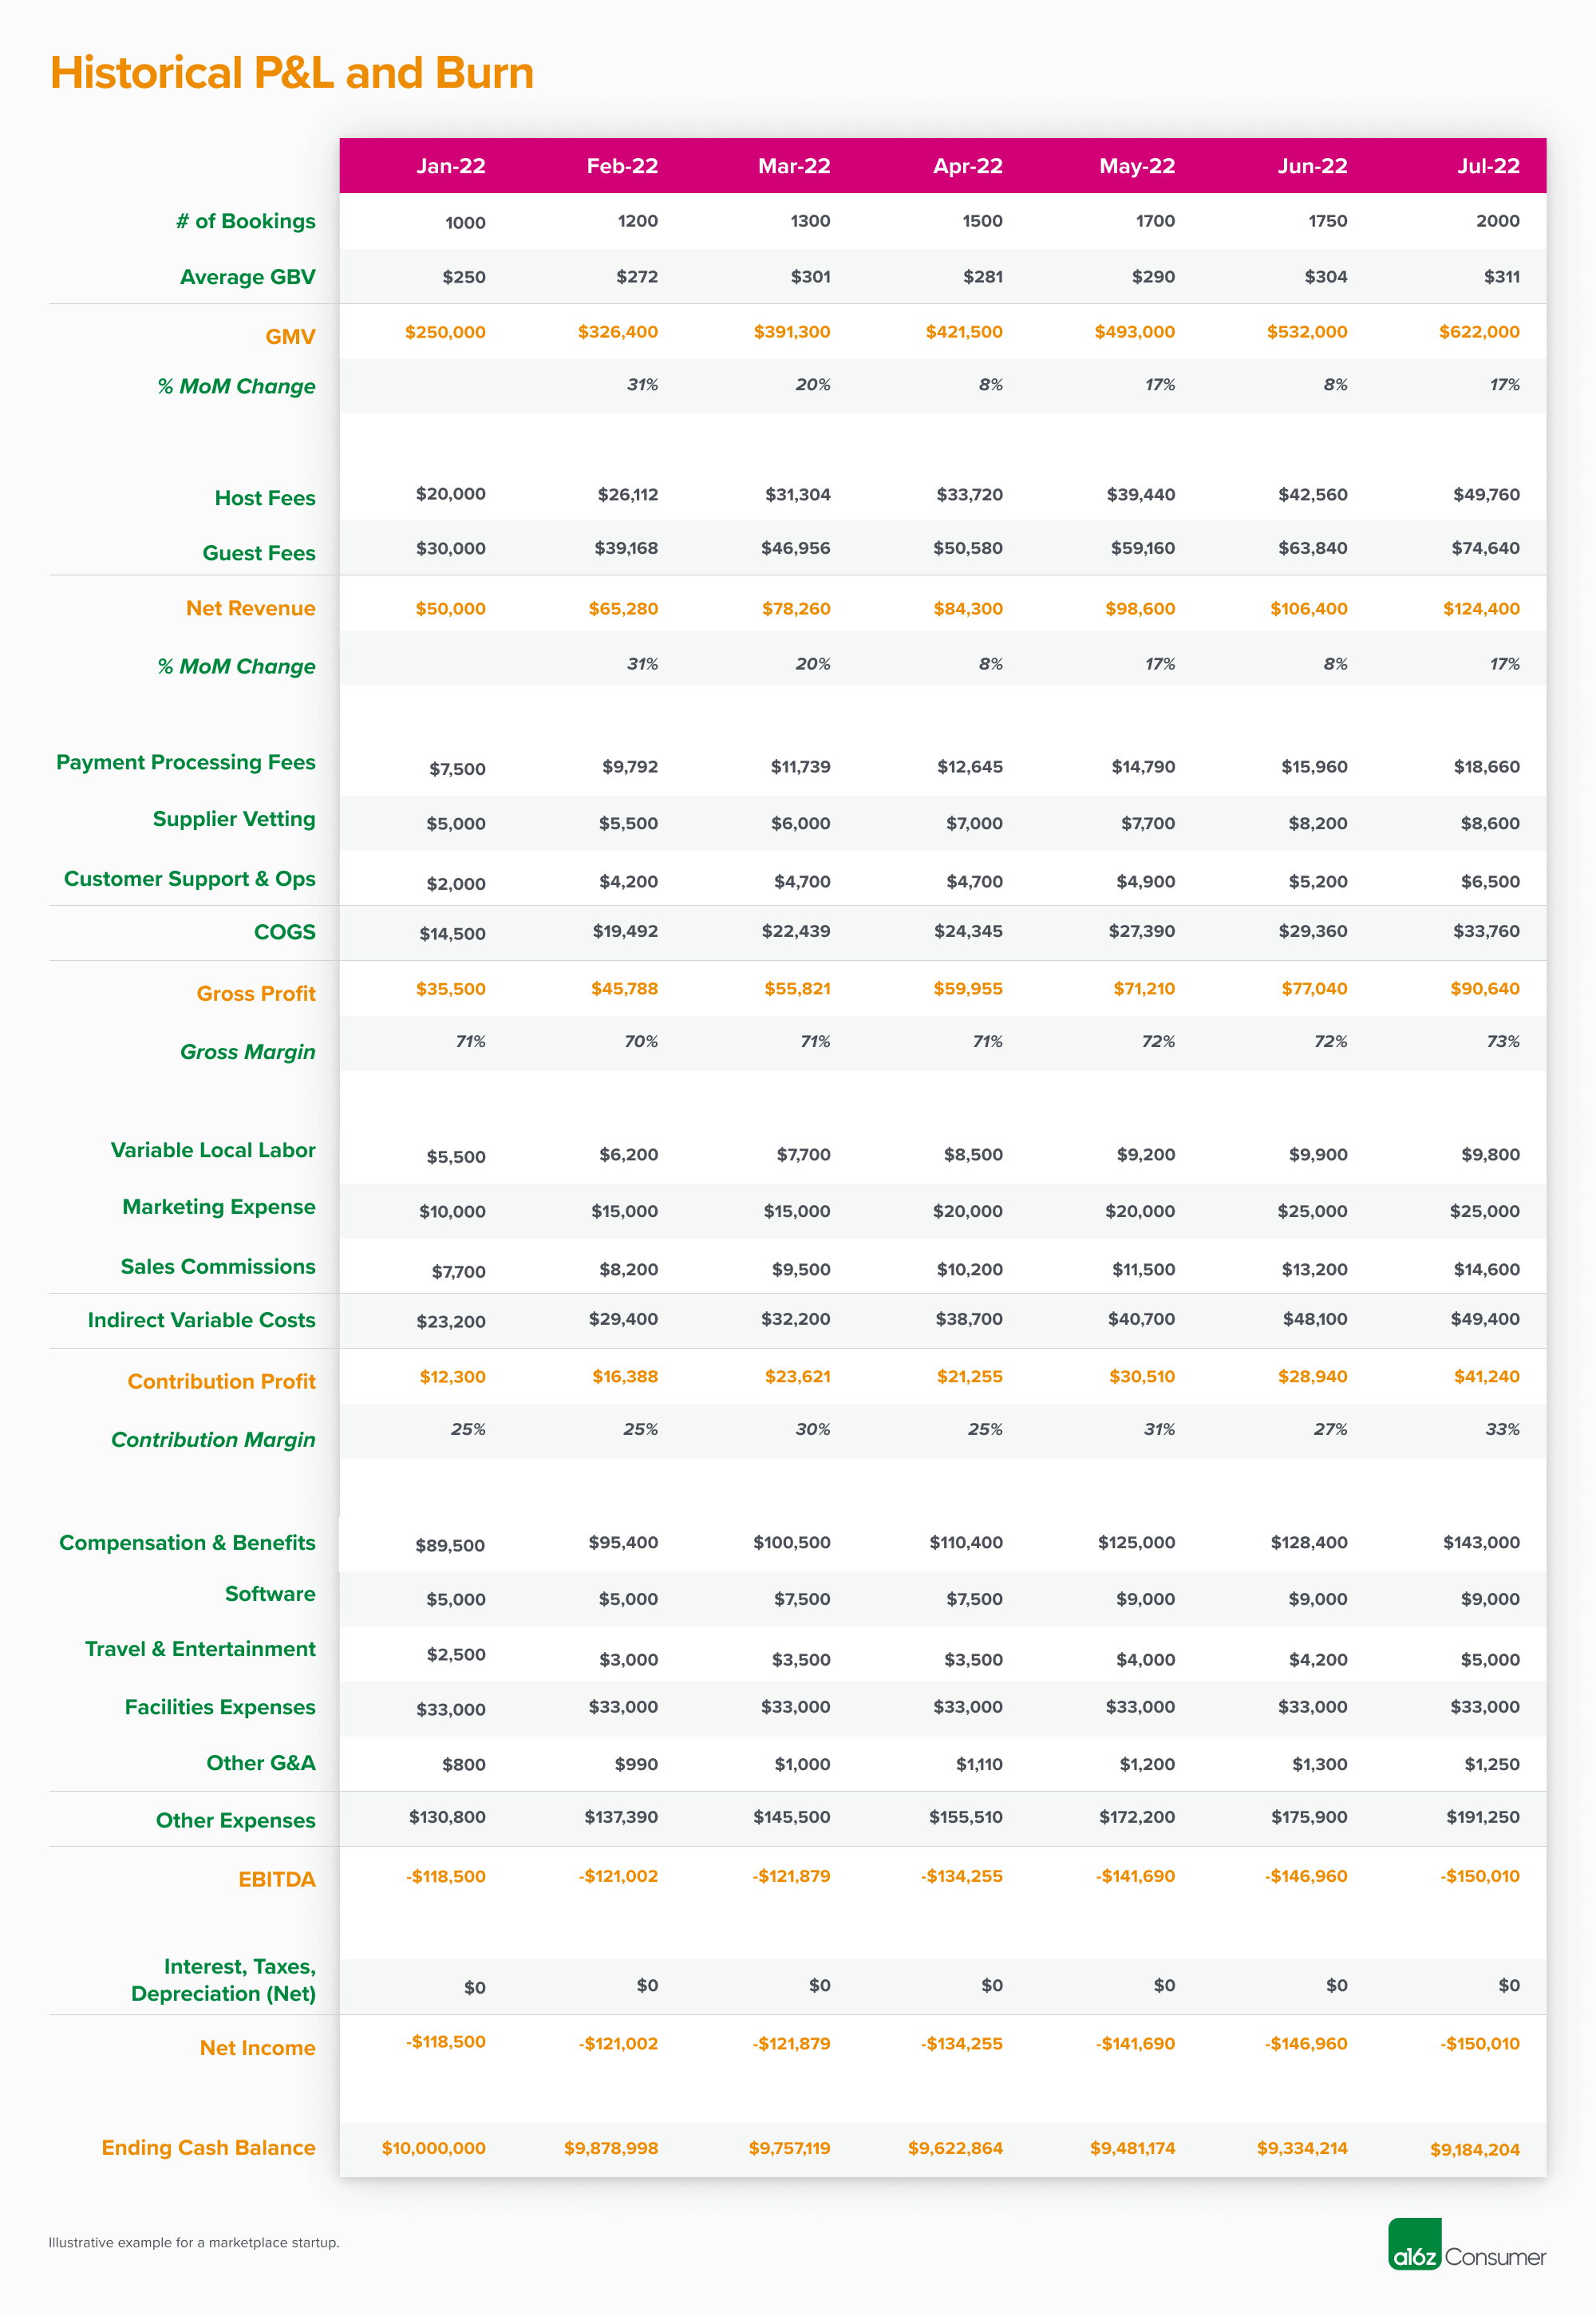This screenshot has height=2316, width=1596.
Task: Click the Other Expenses row label
Action: click(x=236, y=1821)
